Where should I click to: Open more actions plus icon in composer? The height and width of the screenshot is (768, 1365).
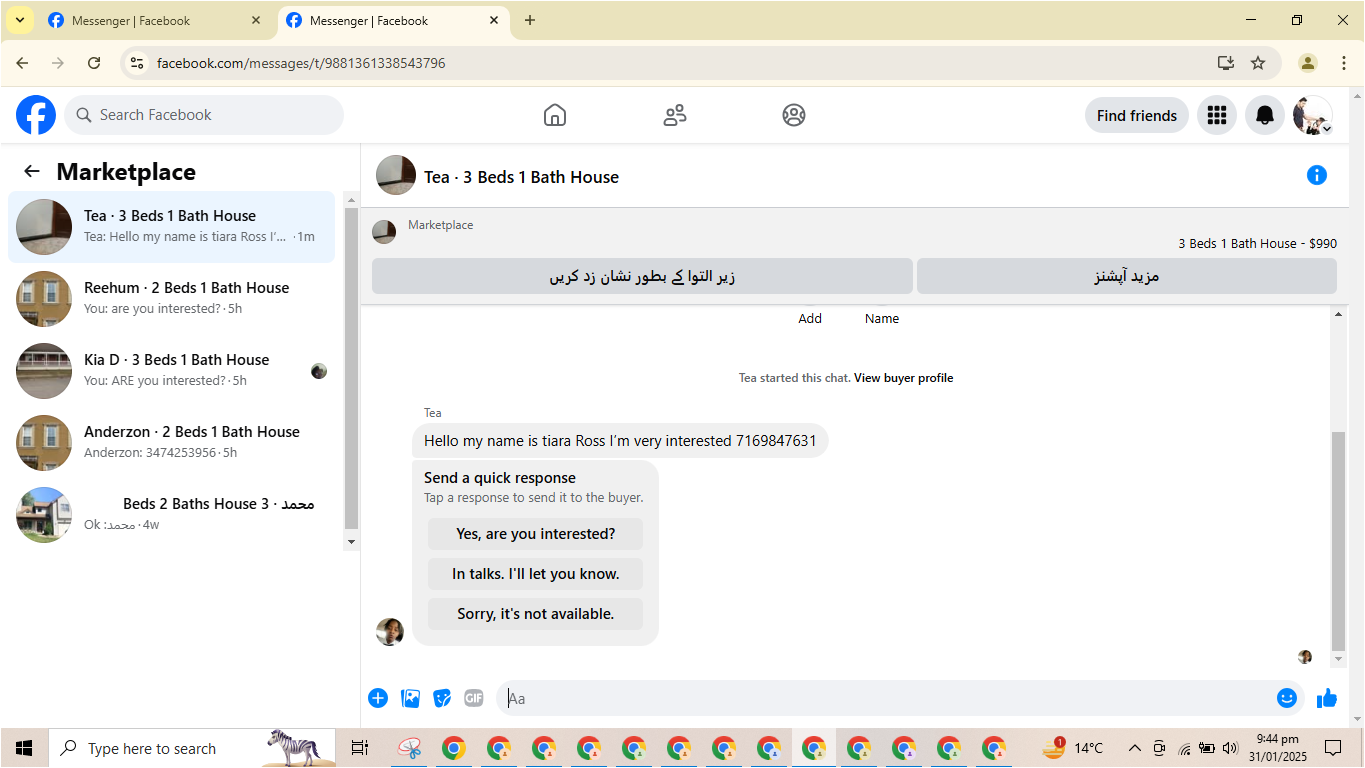tap(378, 698)
